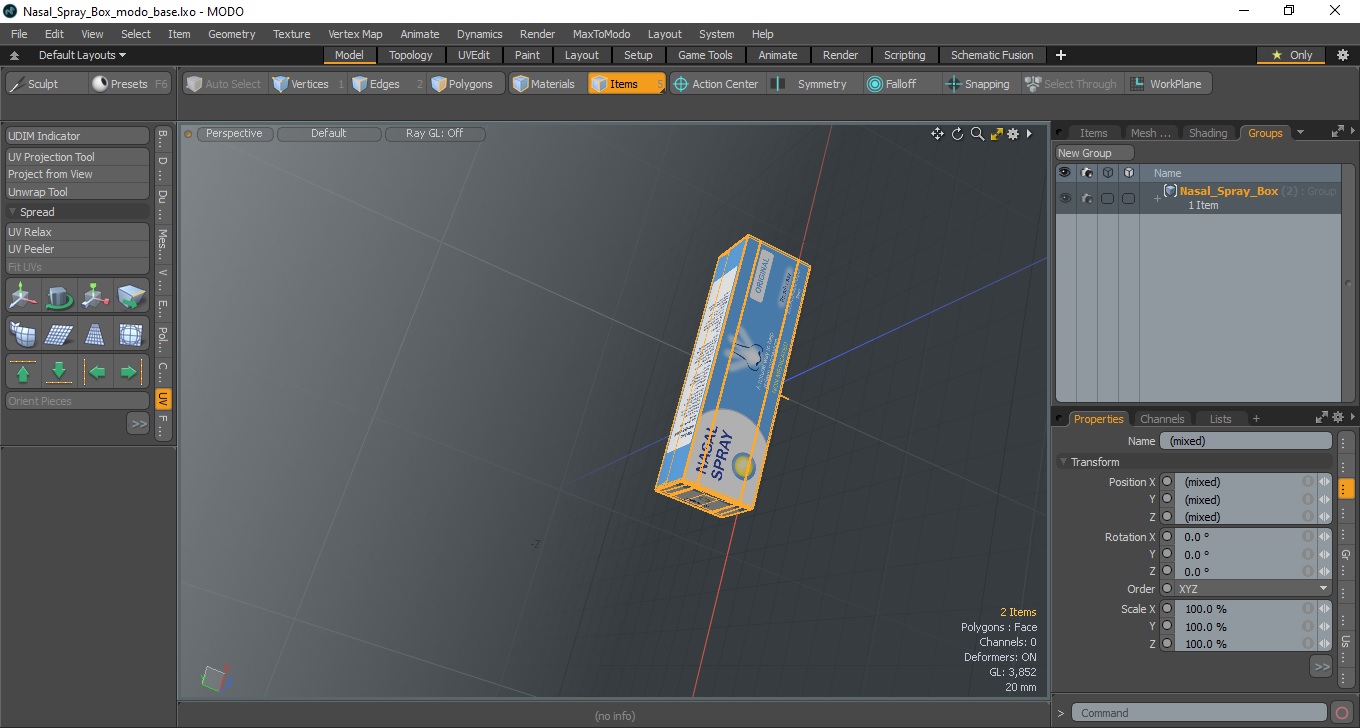Toggle Rotation X channel keyframe dot
This screenshot has height=728, width=1360.
[1167, 537]
